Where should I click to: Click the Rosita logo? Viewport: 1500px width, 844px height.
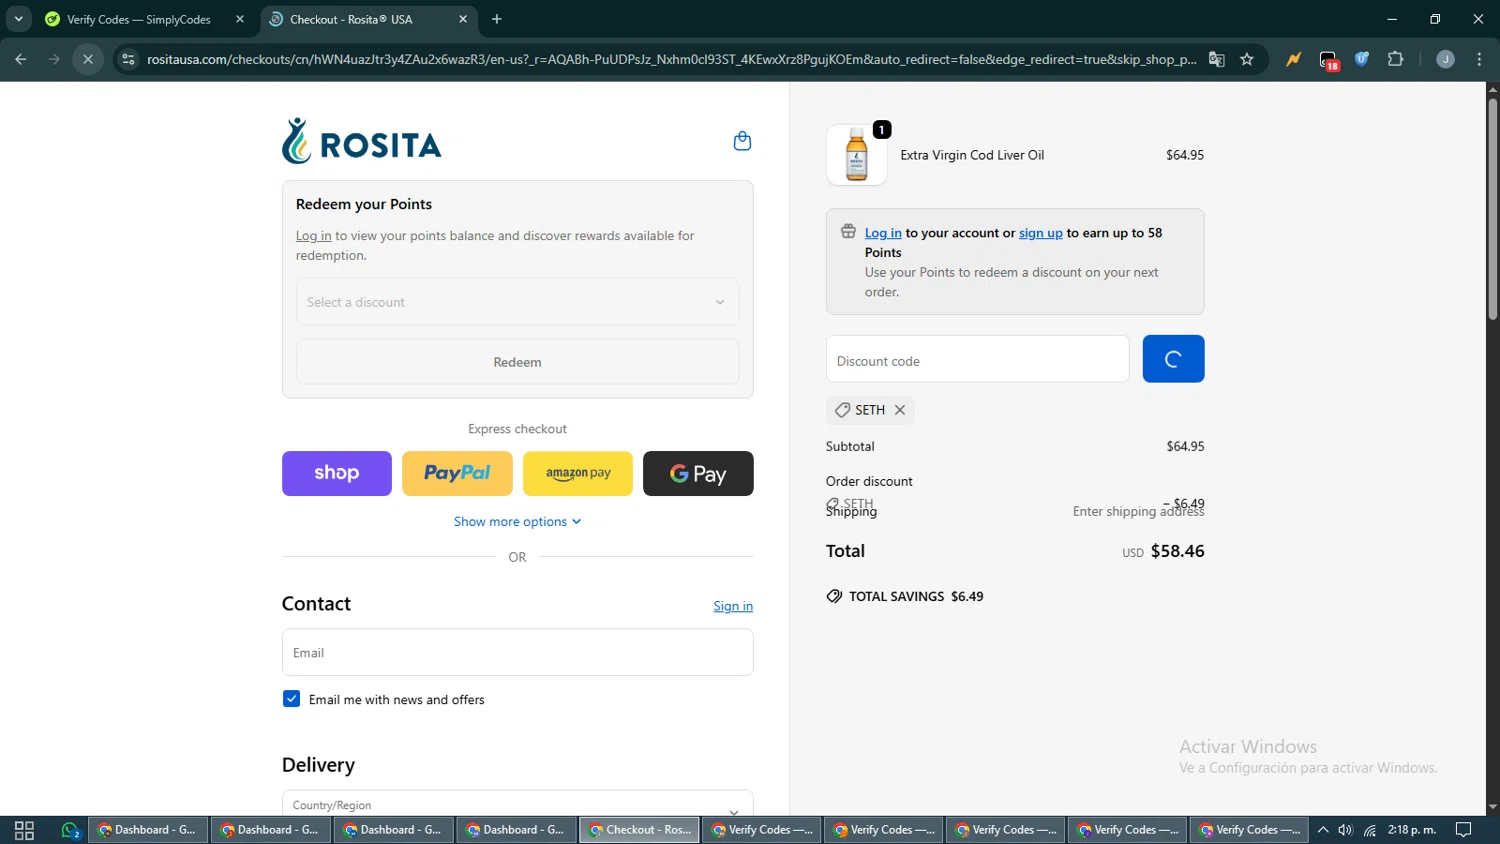[x=362, y=141]
